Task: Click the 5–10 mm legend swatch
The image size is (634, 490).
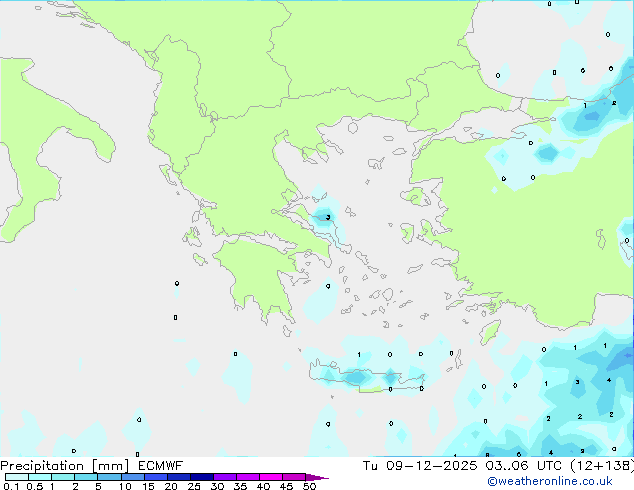Action: [109, 477]
